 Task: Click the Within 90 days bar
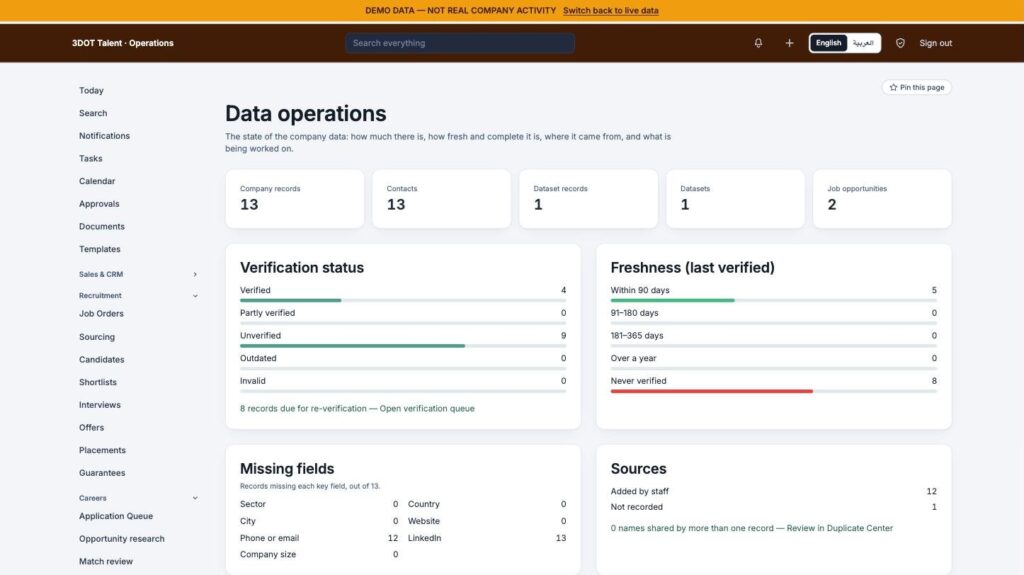[774, 301]
